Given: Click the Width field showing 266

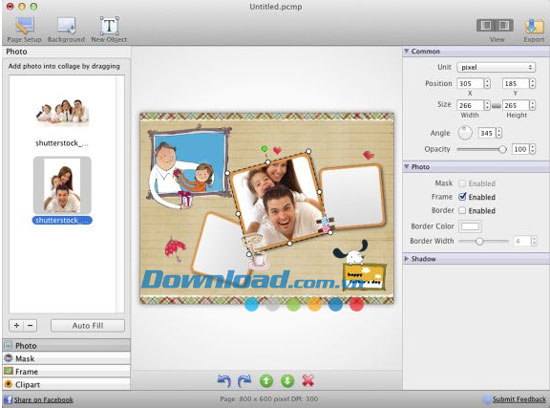Looking at the screenshot, I should (471, 105).
